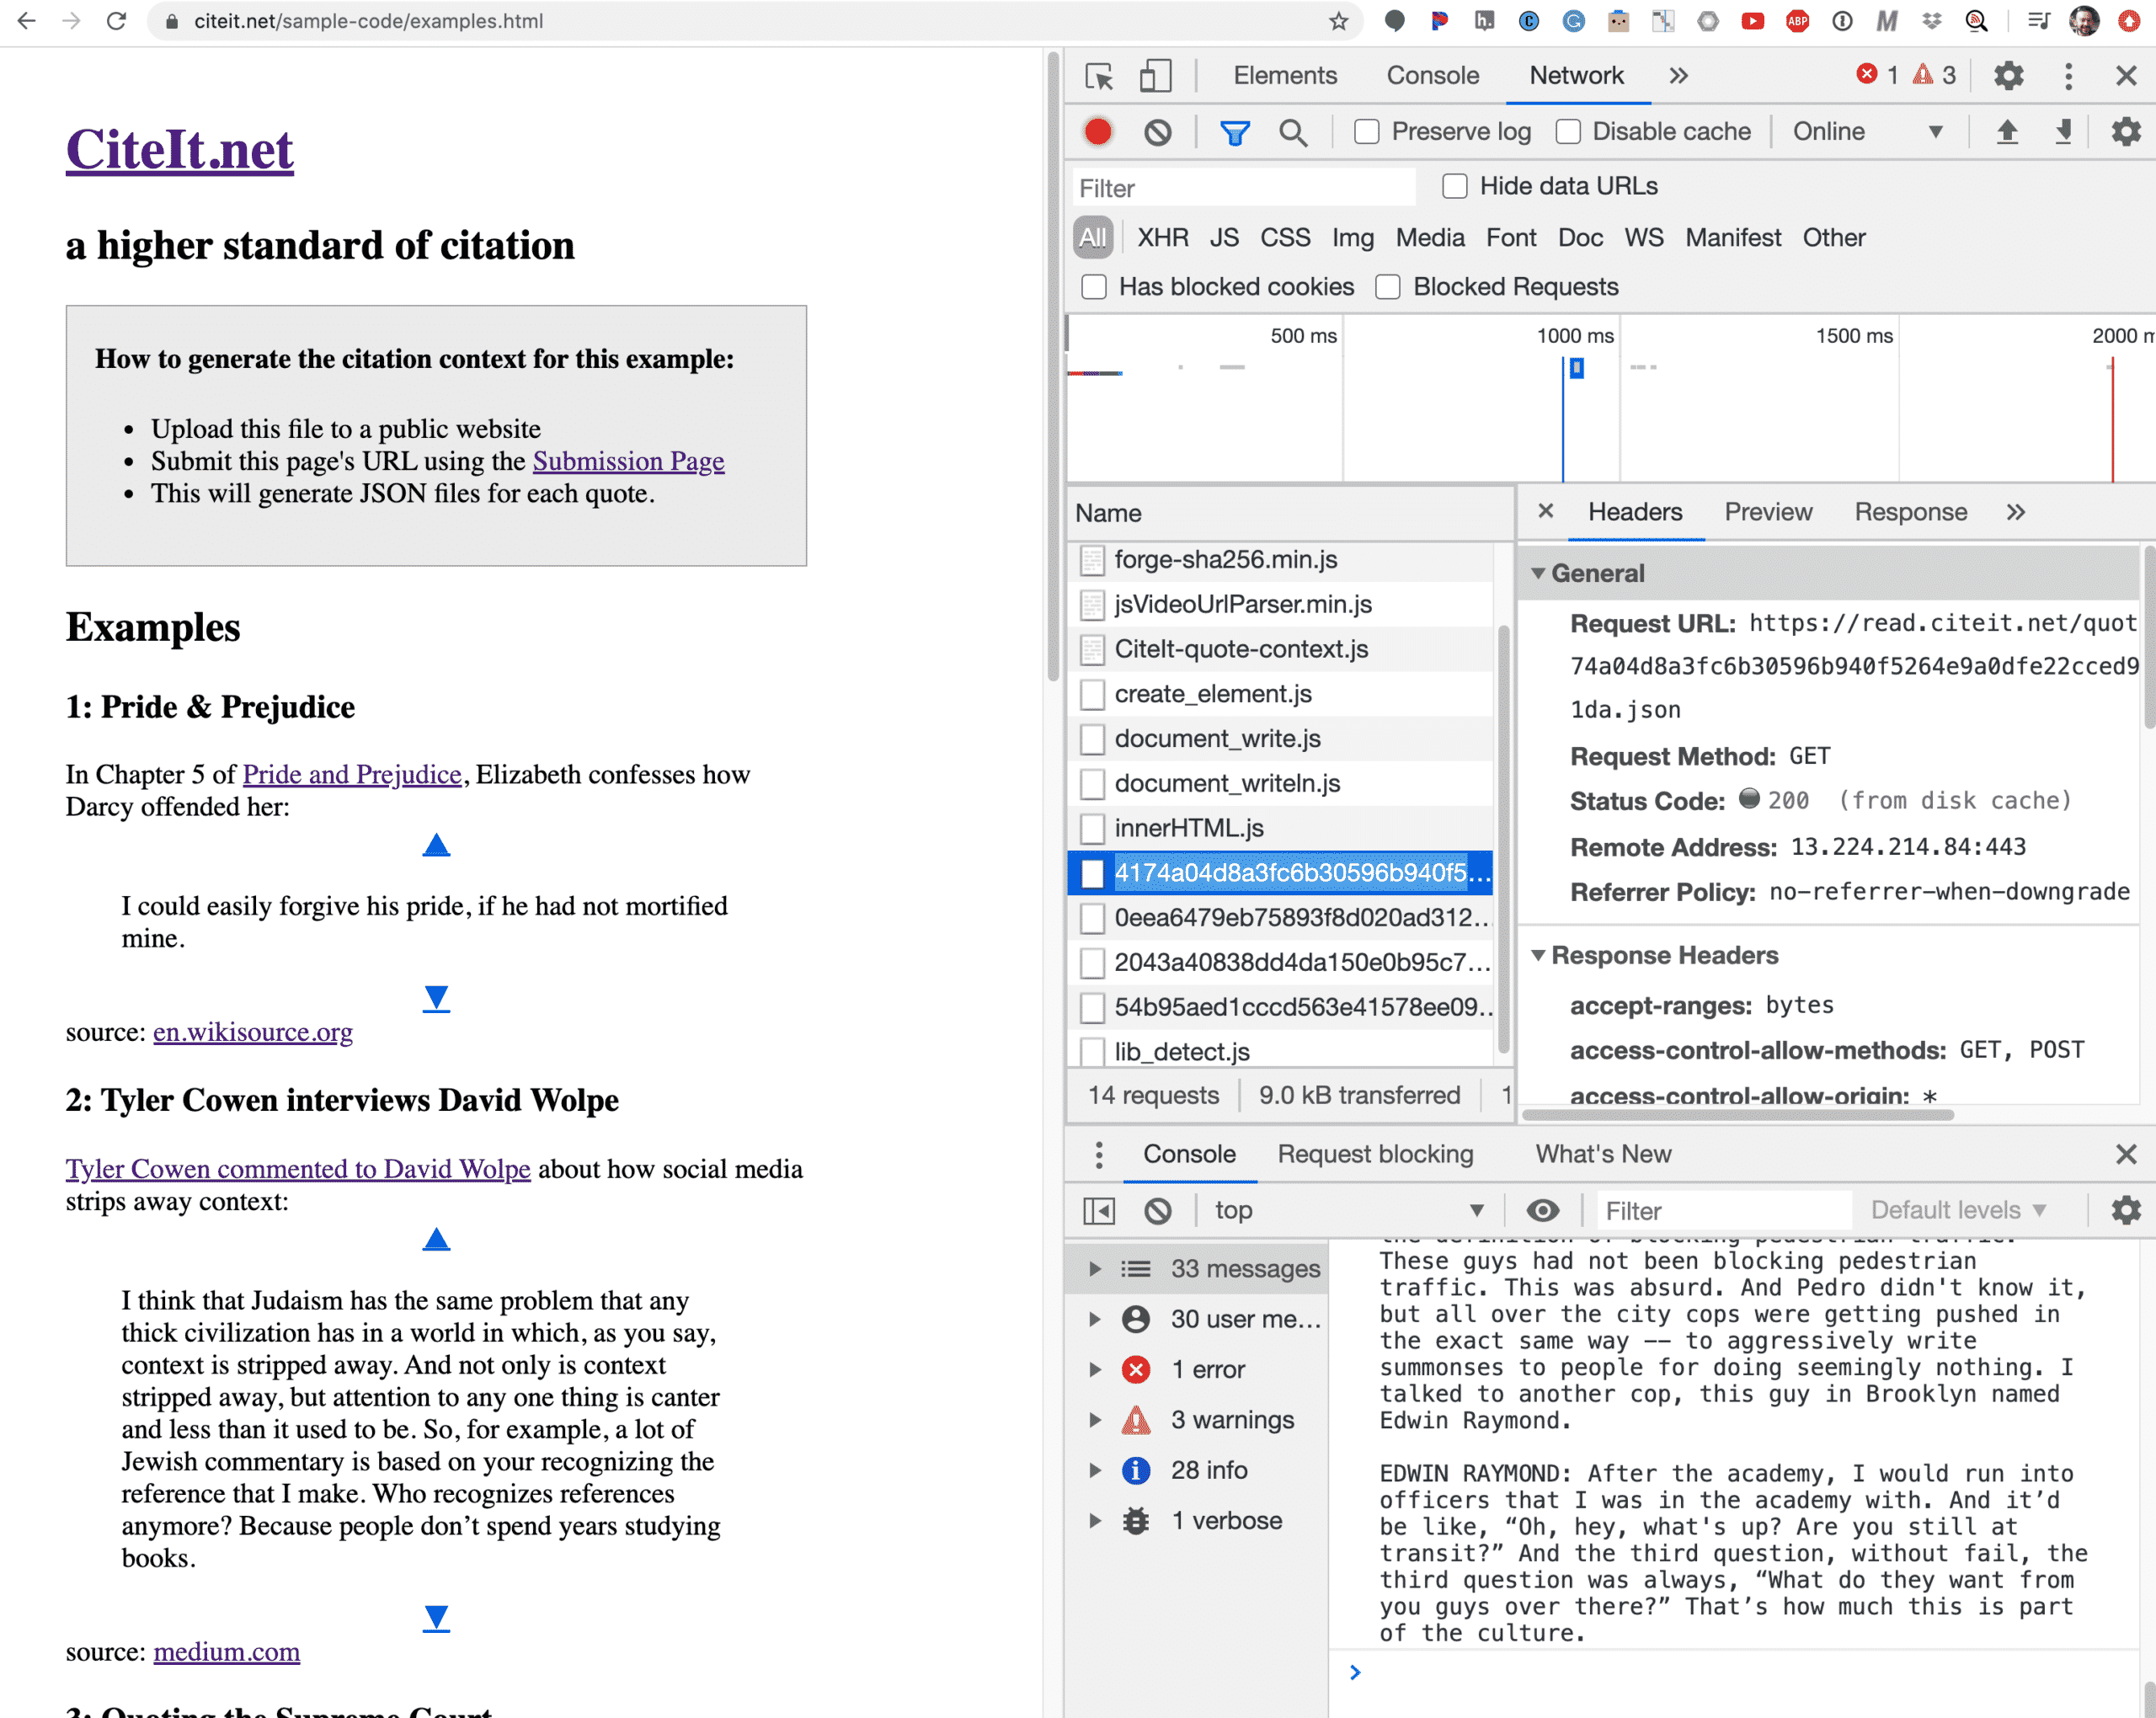Open Tyler Cowen commented to David Wolpe link

coord(298,1170)
